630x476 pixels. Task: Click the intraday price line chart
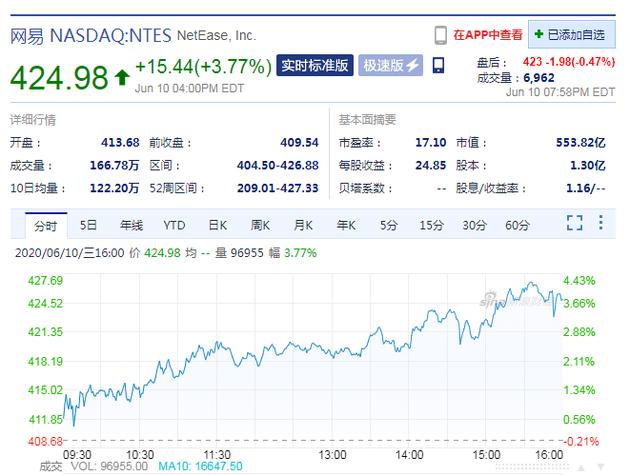click(313, 358)
